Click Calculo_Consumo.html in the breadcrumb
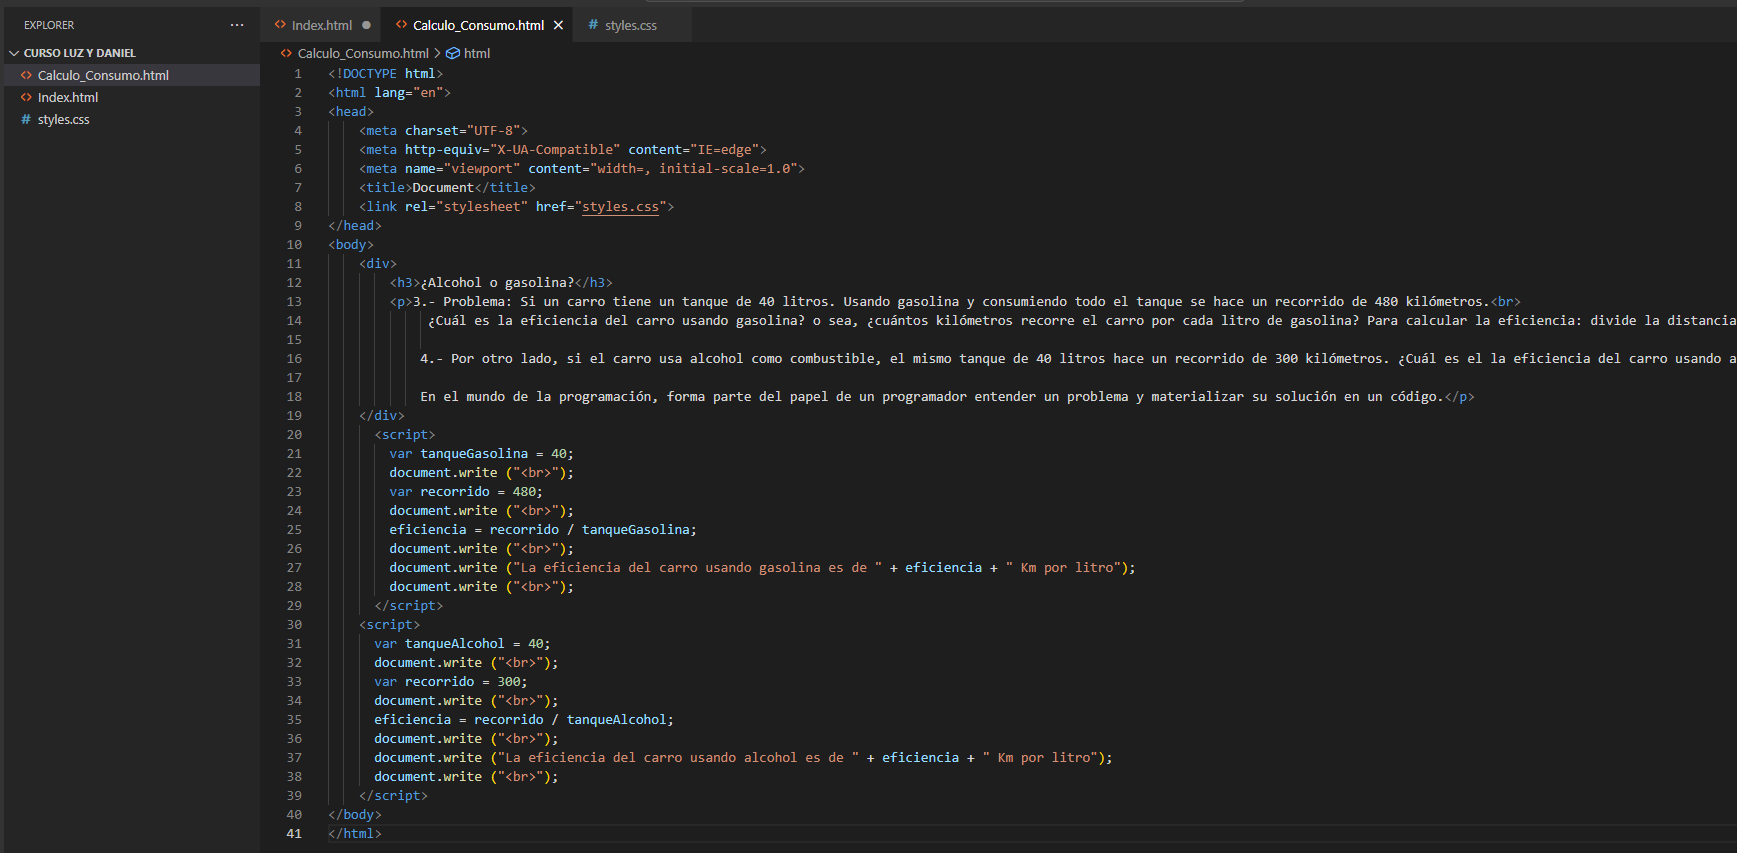This screenshot has width=1737, height=853. click(x=363, y=53)
